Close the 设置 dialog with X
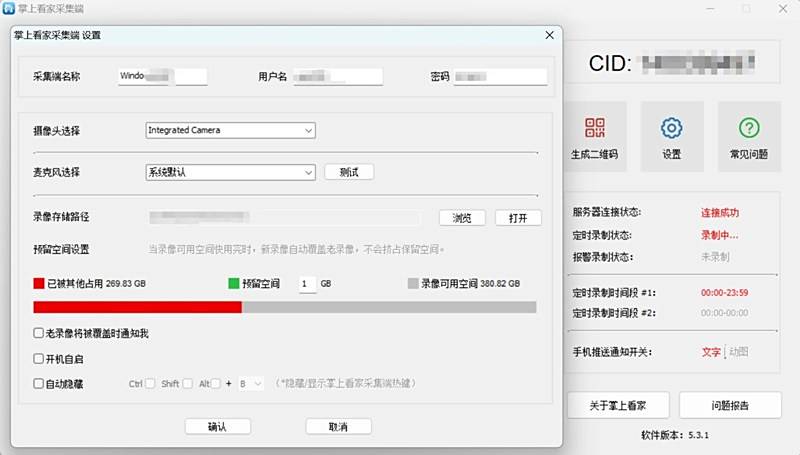 pyautogui.click(x=549, y=35)
